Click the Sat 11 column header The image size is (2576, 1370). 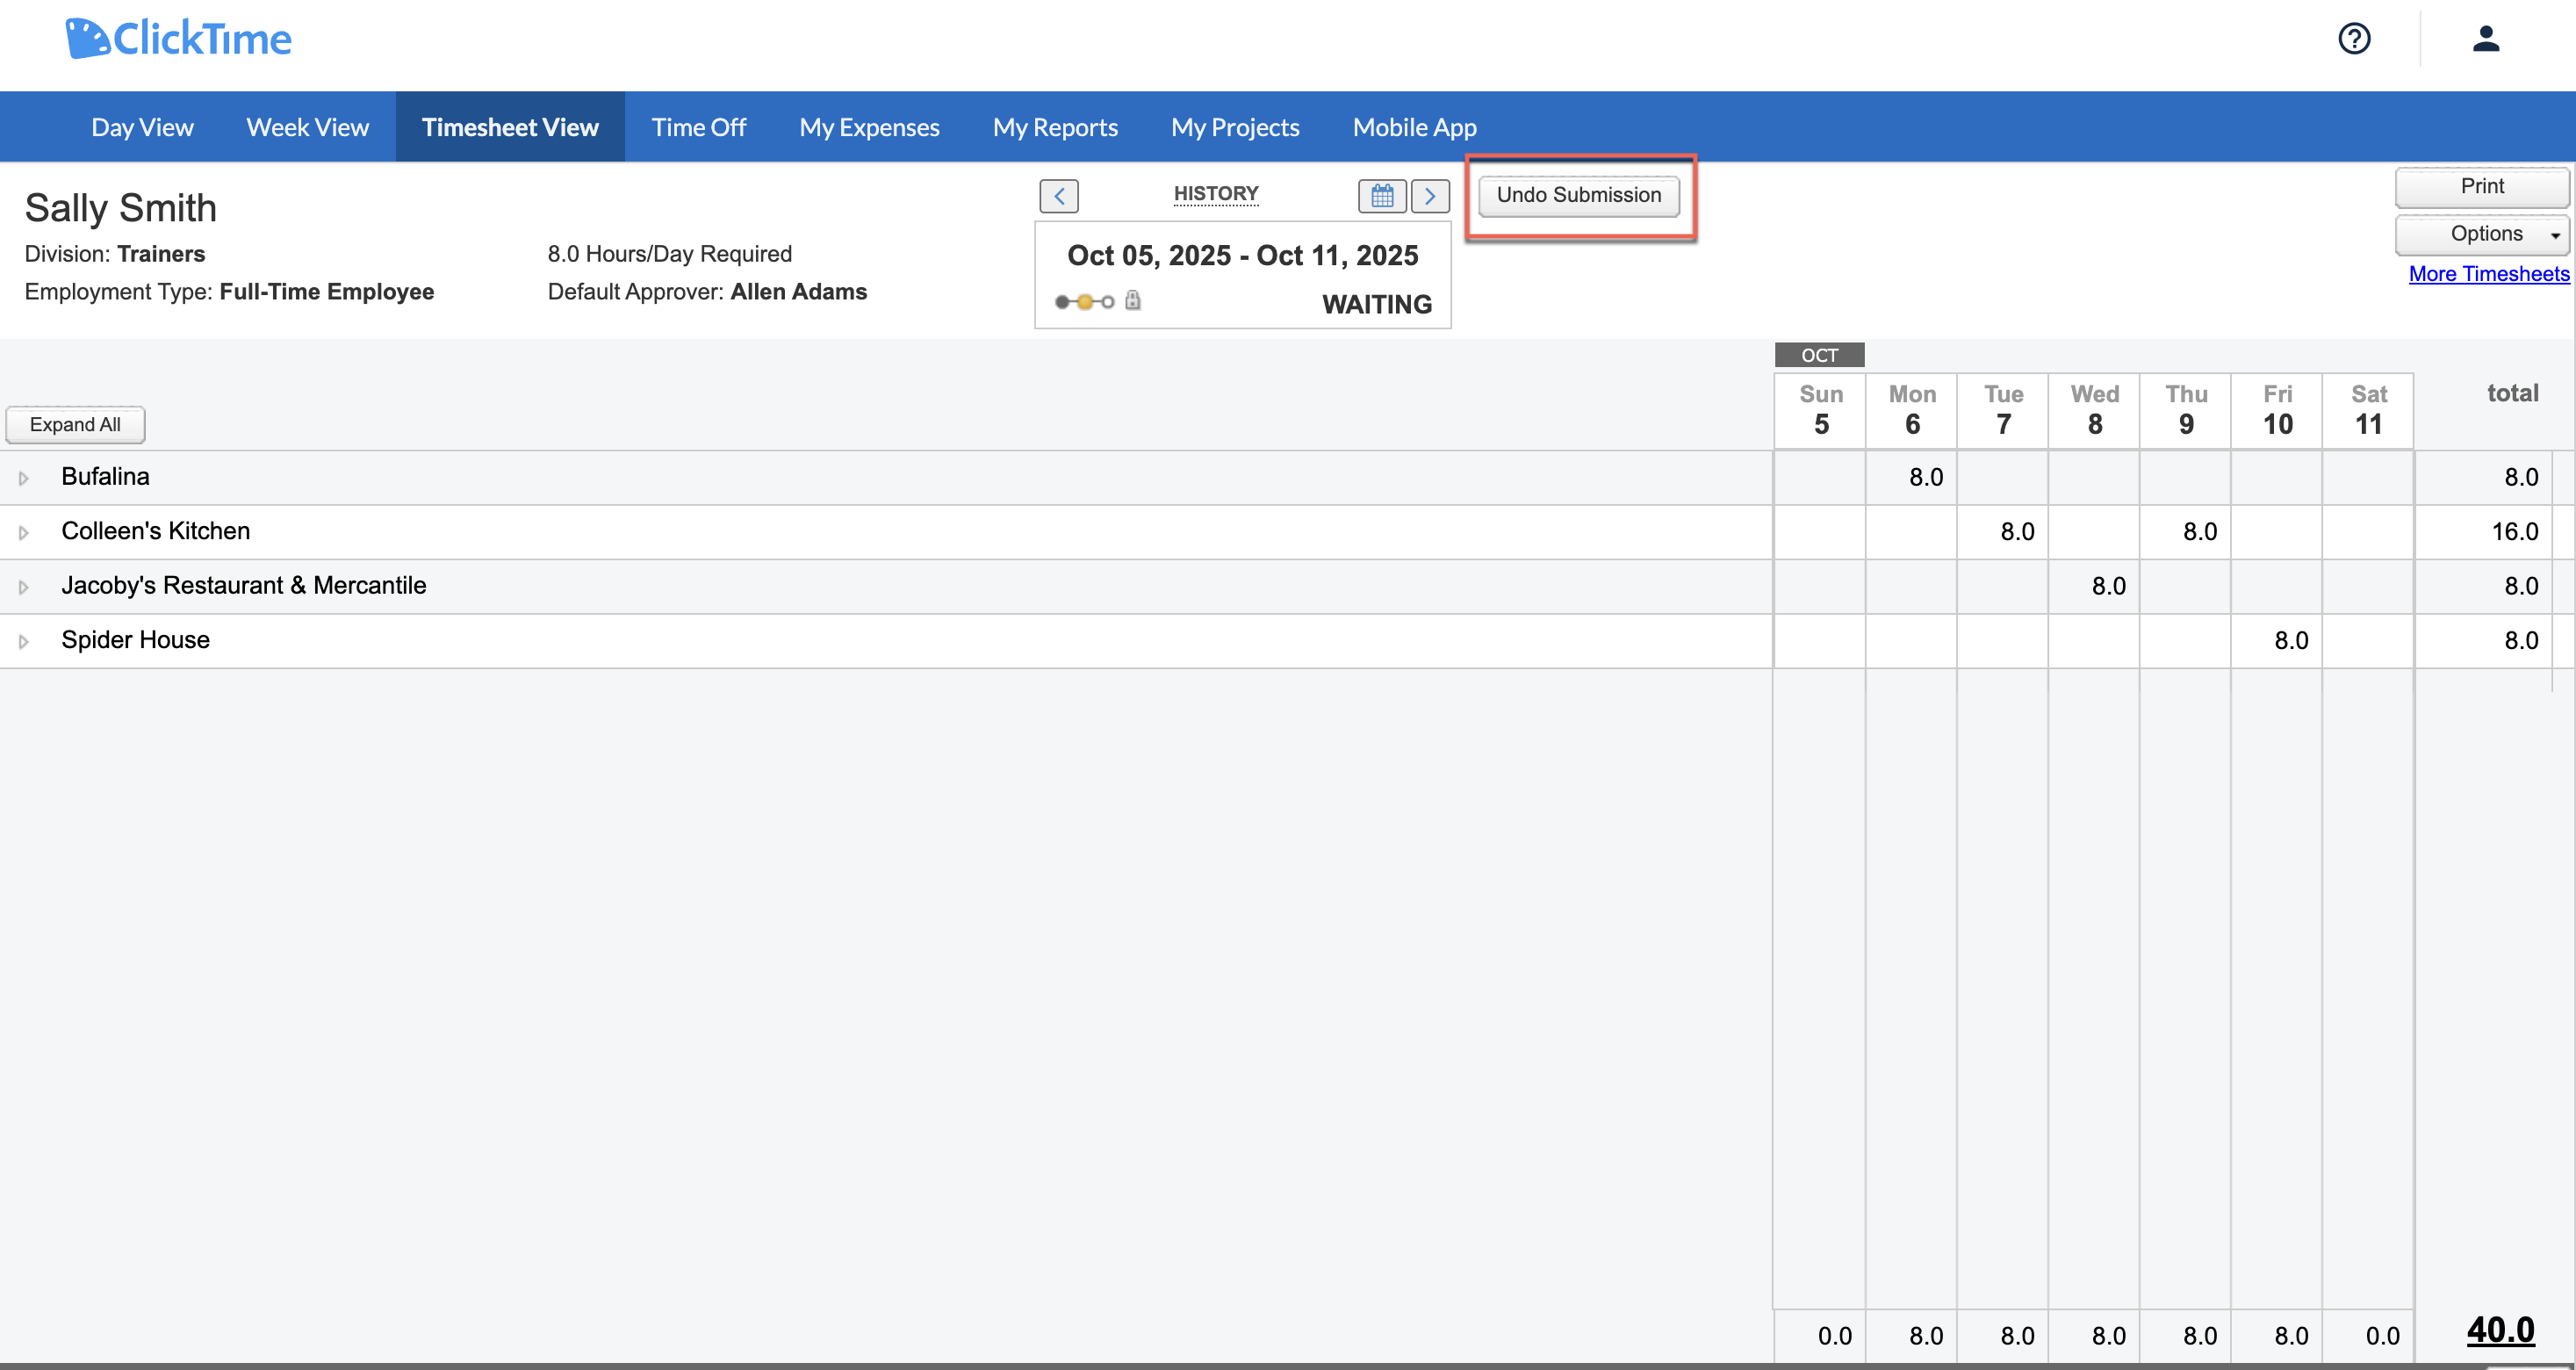pos(2368,410)
